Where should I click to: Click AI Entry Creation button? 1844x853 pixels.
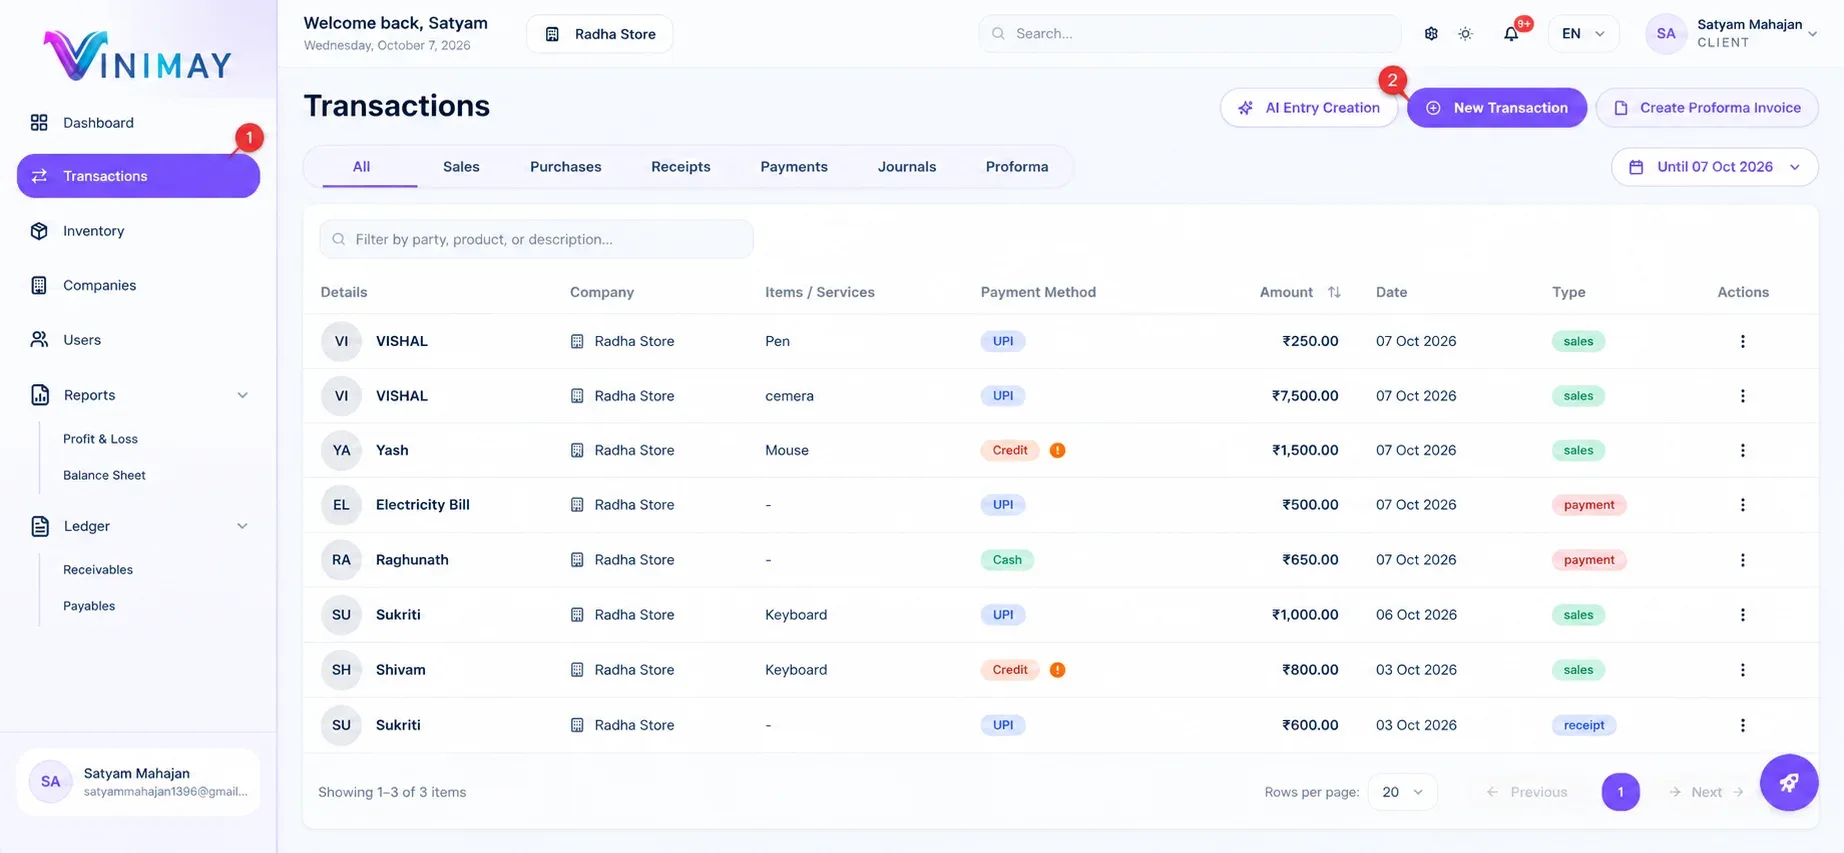(x=1308, y=108)
